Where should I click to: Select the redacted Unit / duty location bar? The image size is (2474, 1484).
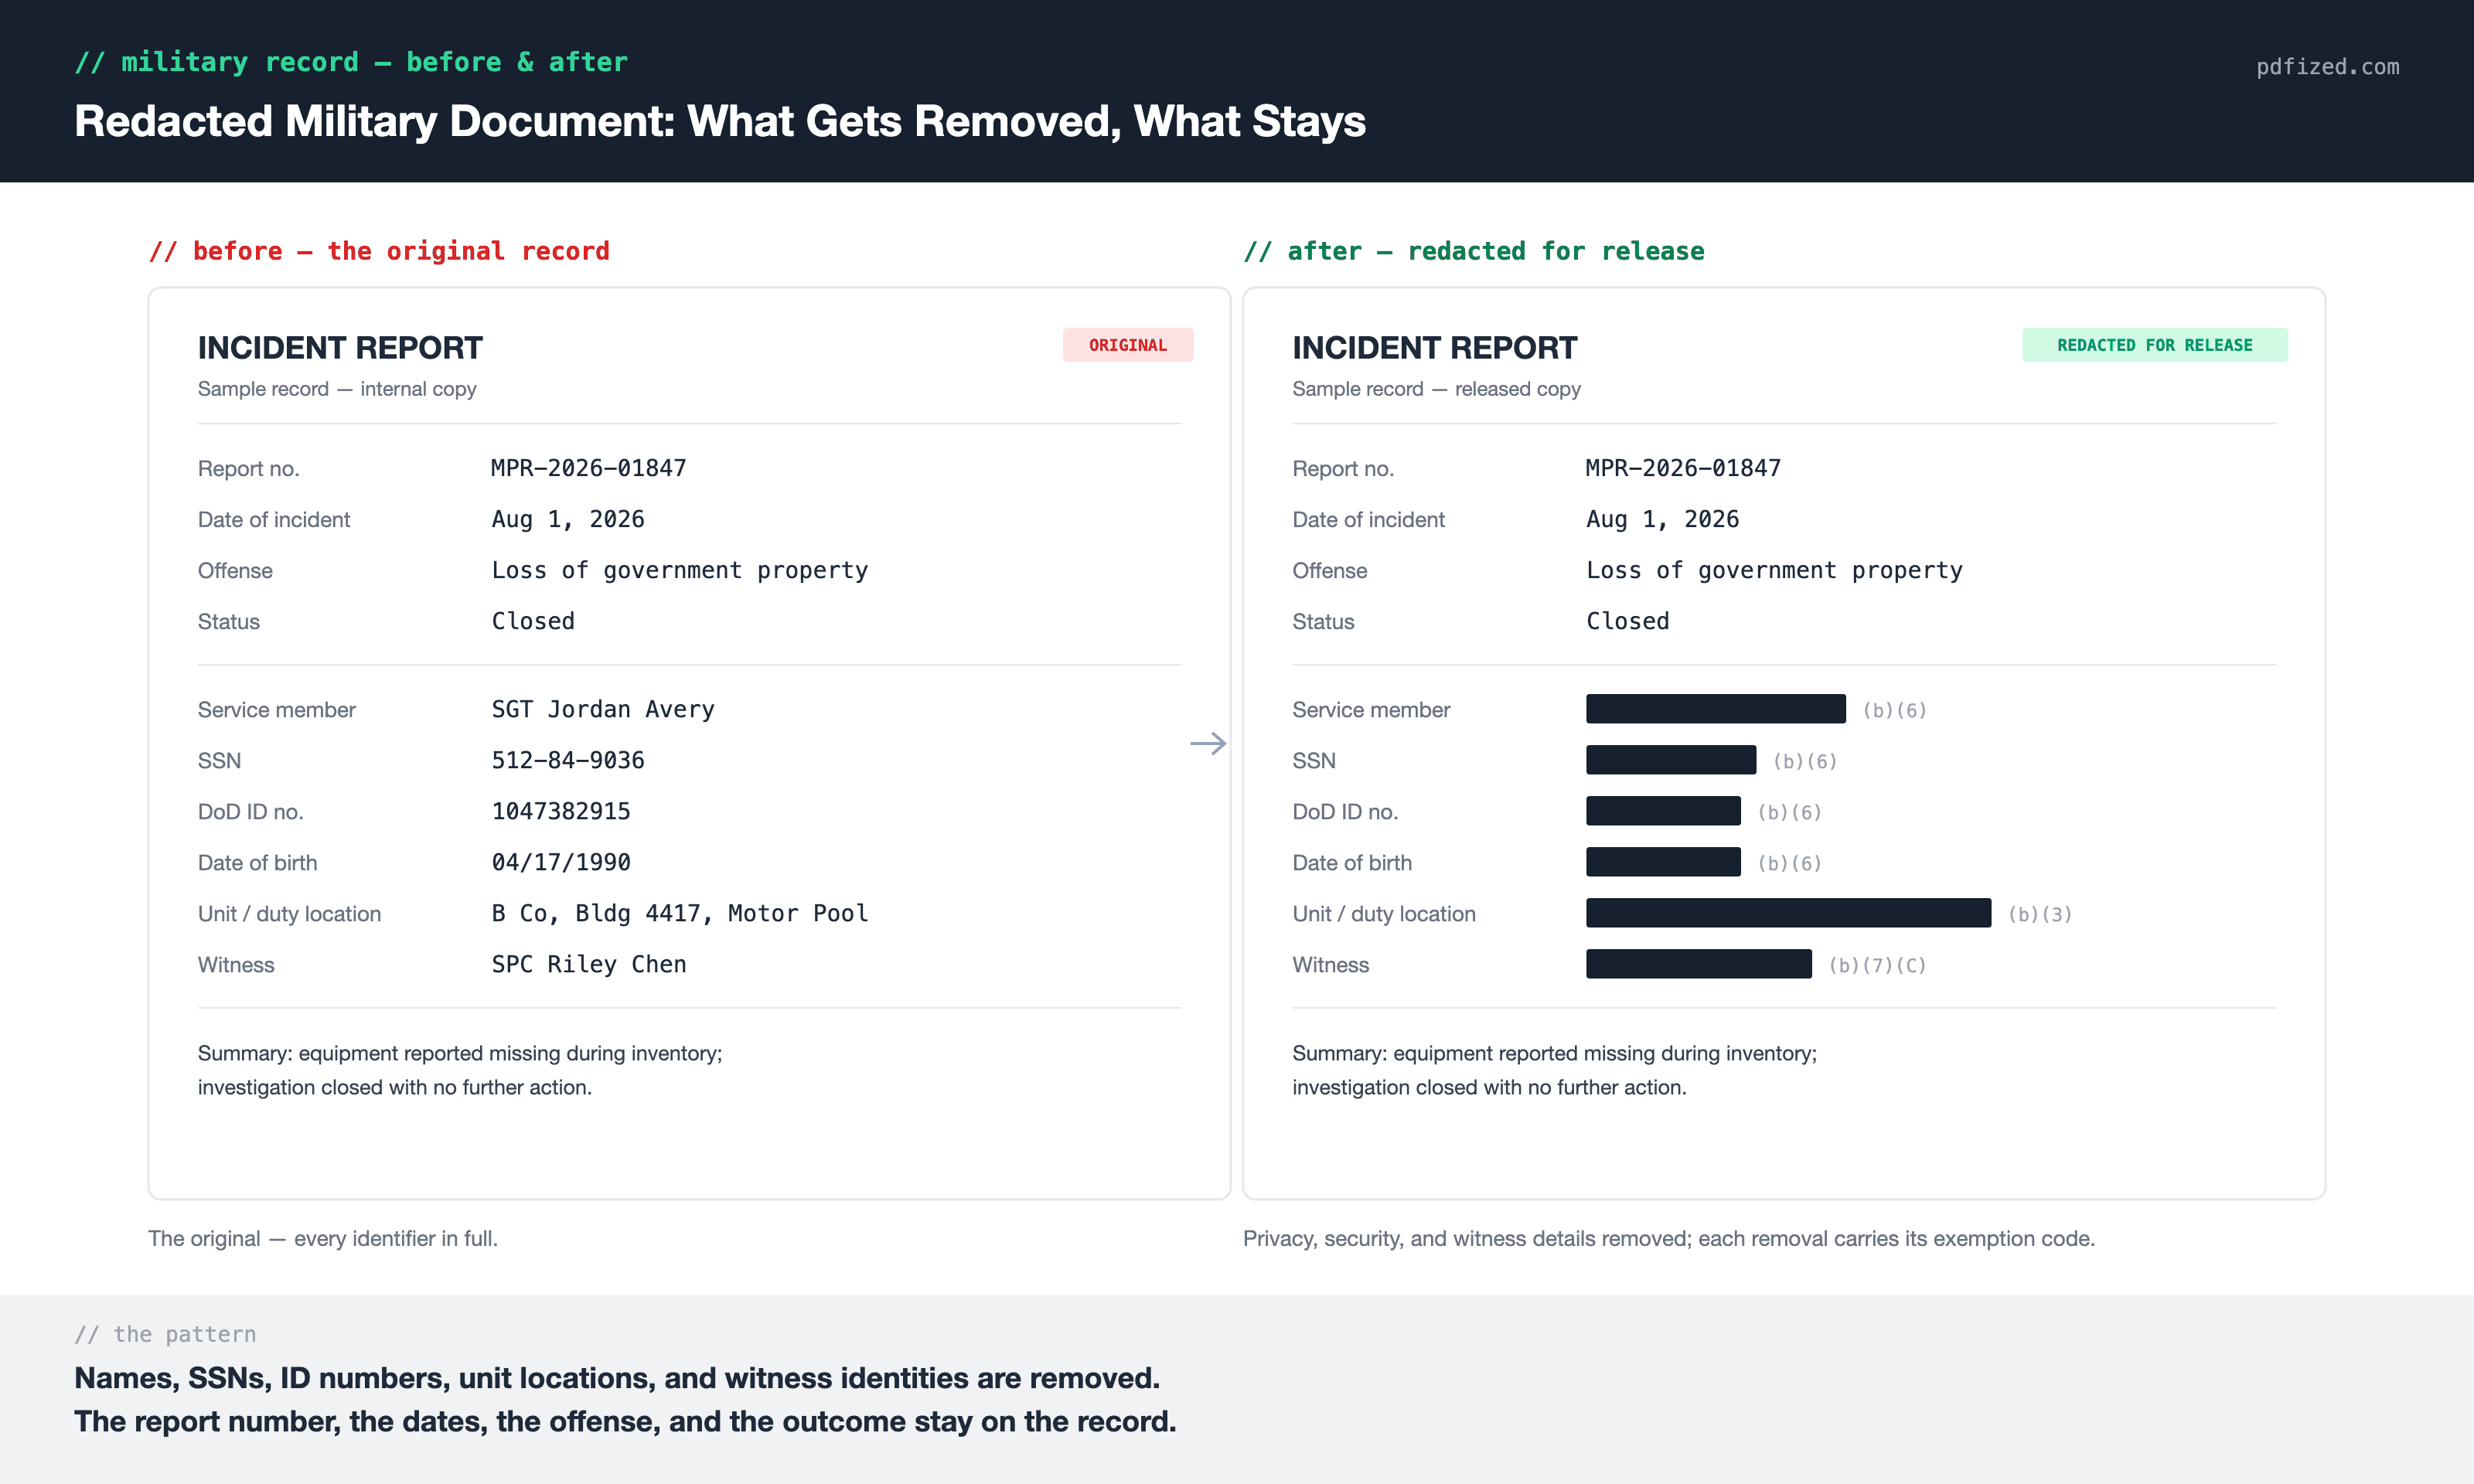pos(1788,913)
